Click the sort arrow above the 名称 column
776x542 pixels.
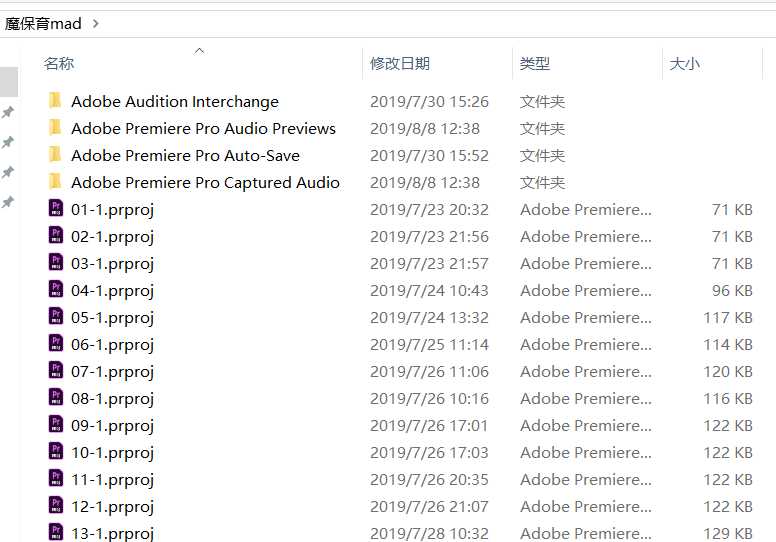point(199,50)
